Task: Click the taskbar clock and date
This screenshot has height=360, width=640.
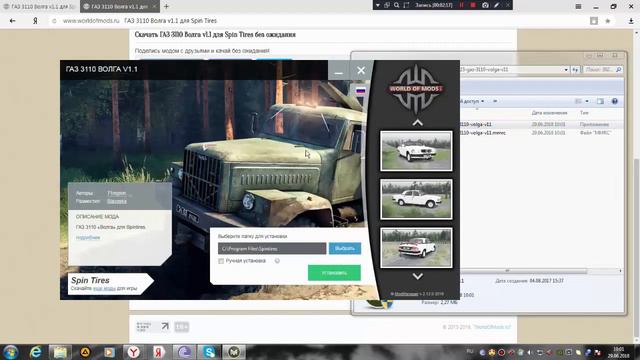Action: point(618,352)
